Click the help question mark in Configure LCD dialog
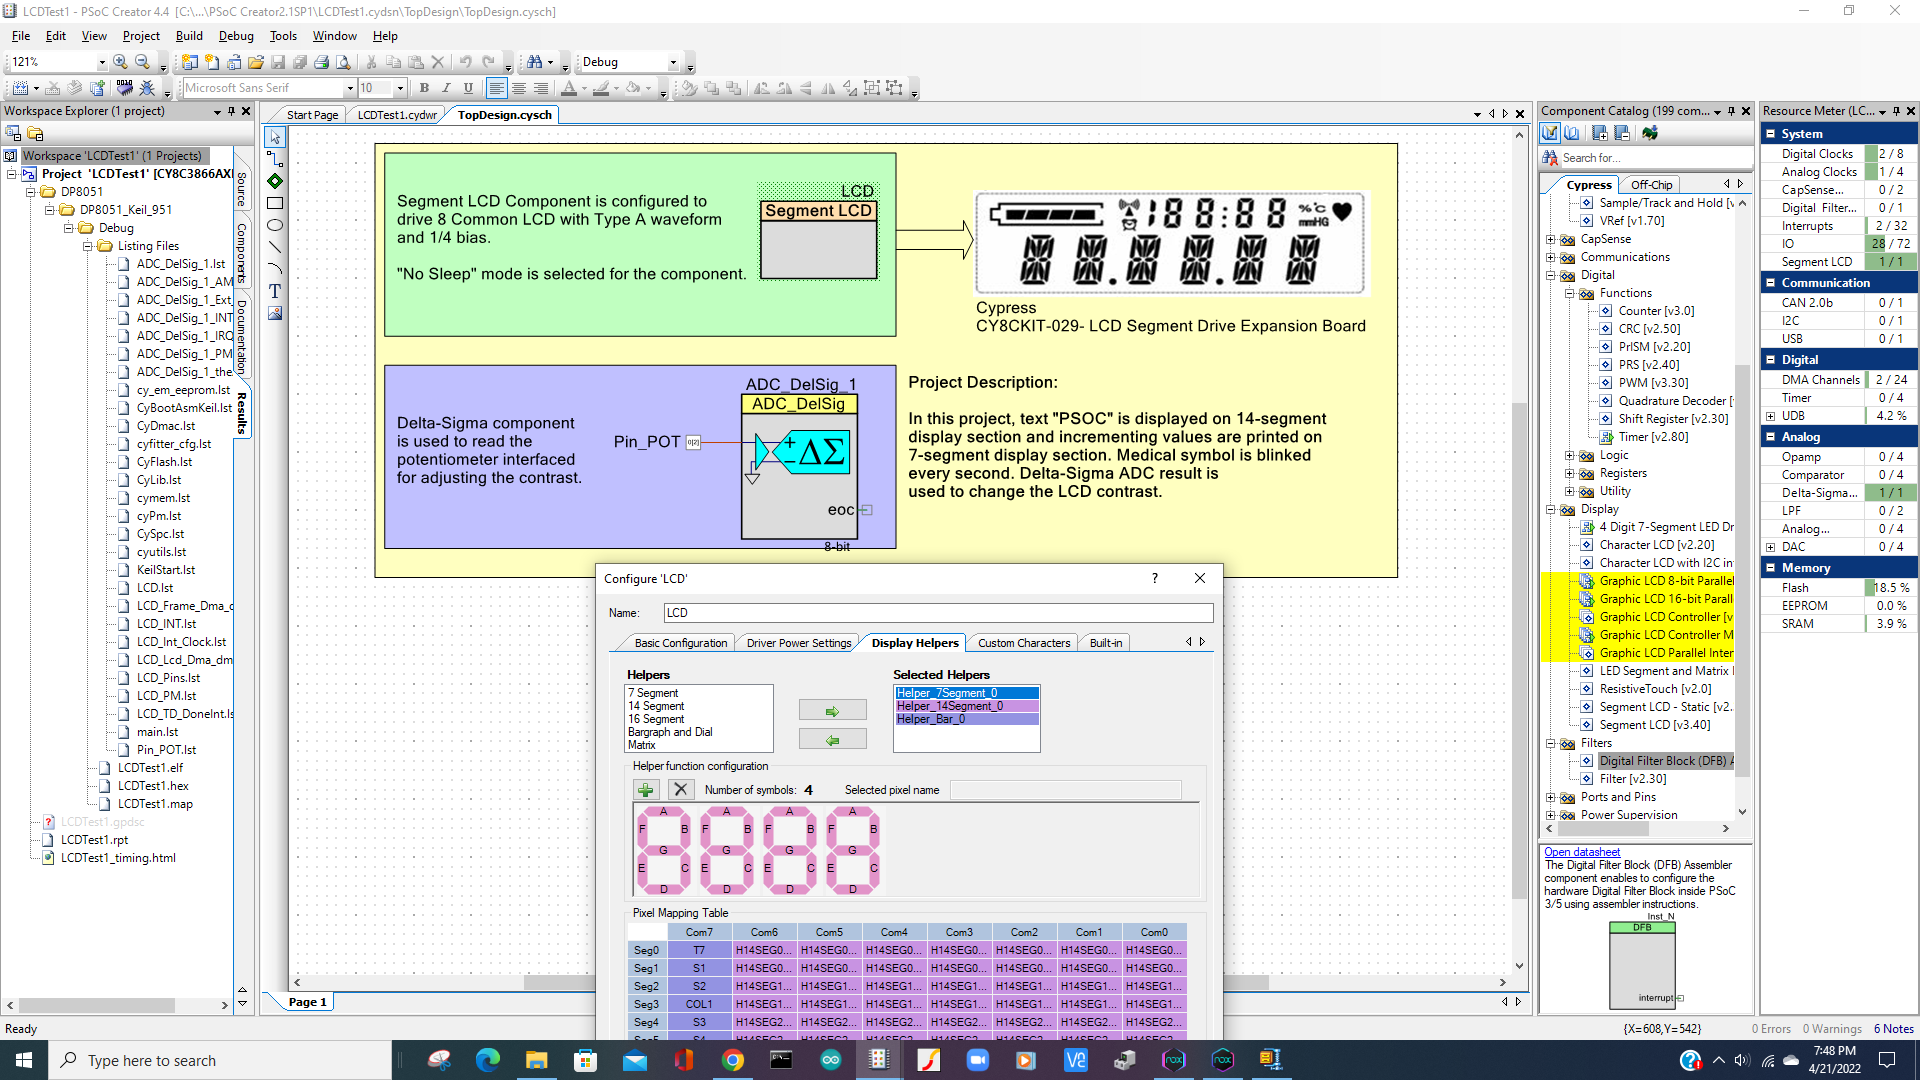This screenshot has height=1080, width=1920. 1155,578
